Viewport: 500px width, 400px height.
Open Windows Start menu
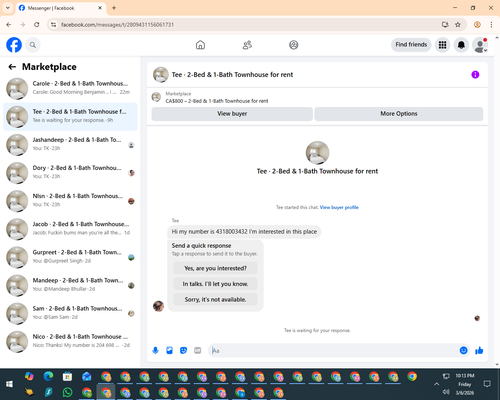9,384
